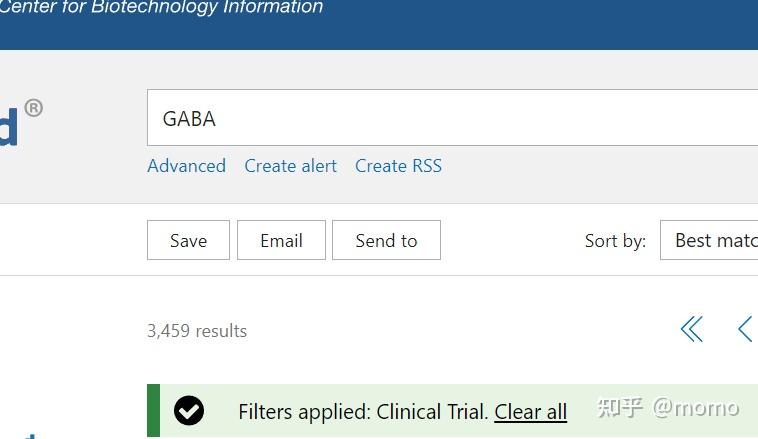Click the PubMed logo
The image size is (758, 439).
(10, 130)
